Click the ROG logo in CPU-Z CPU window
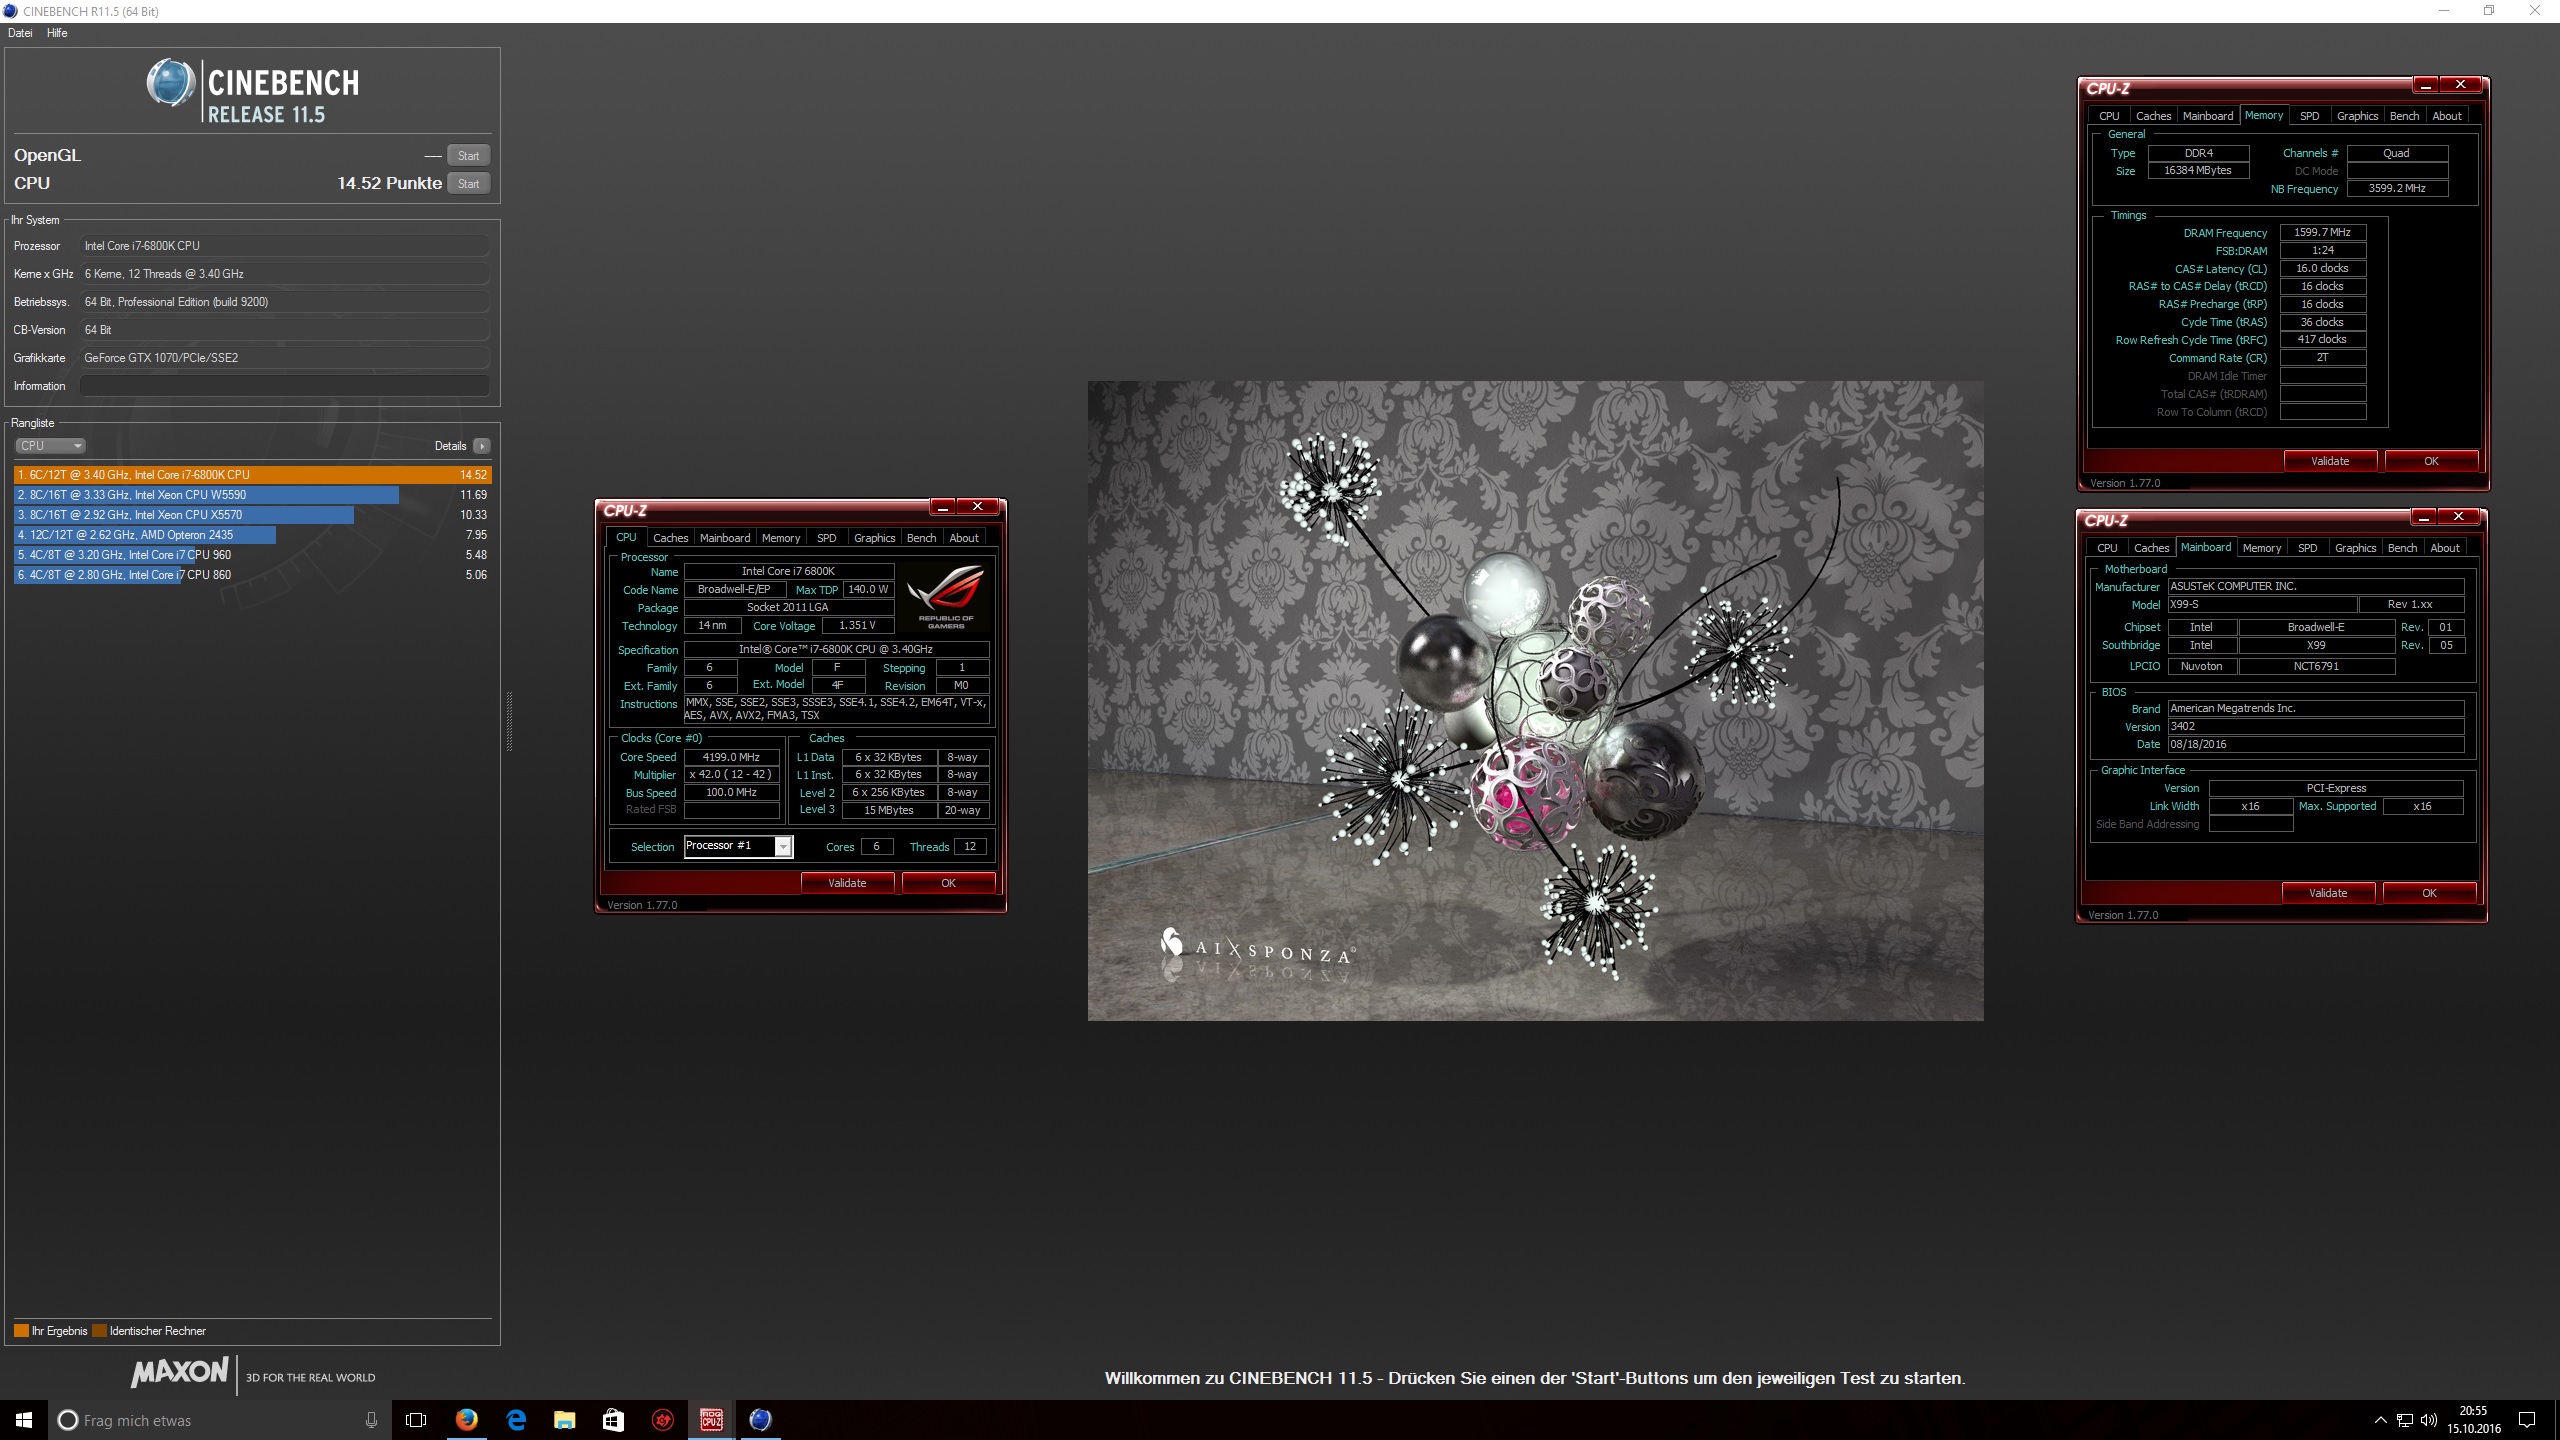The width and height of the screenshot is (2560, 1440). pos(945,597)
